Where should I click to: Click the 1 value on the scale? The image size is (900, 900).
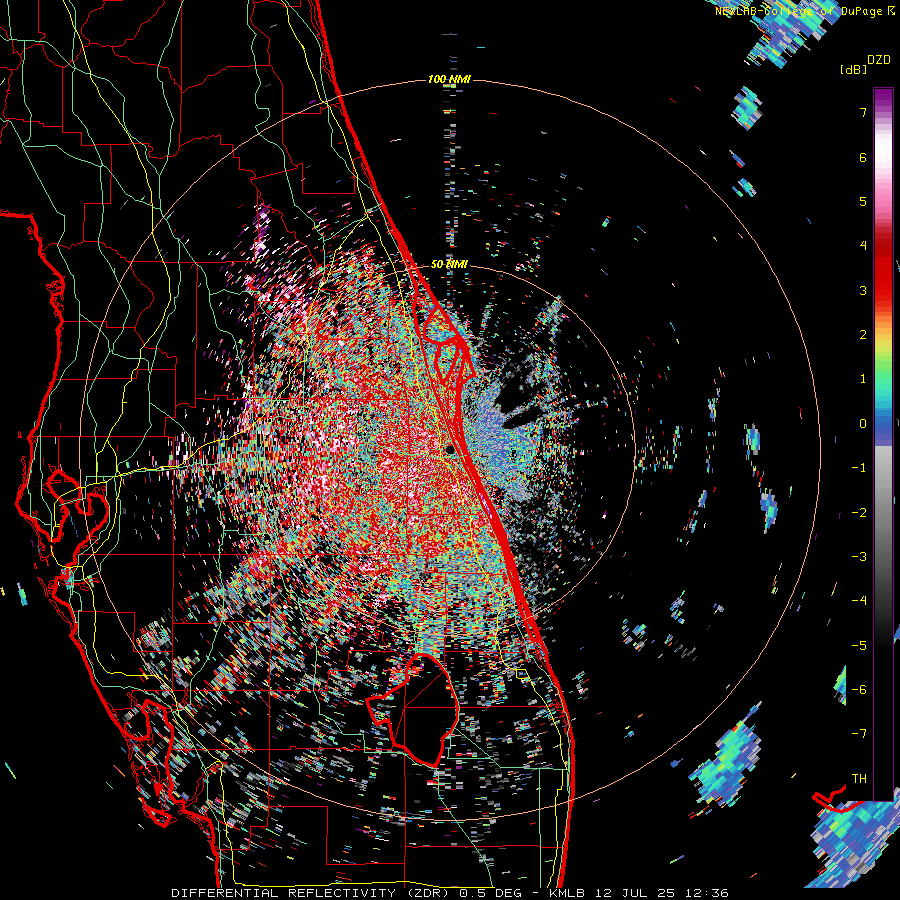[x=863, y=379]
